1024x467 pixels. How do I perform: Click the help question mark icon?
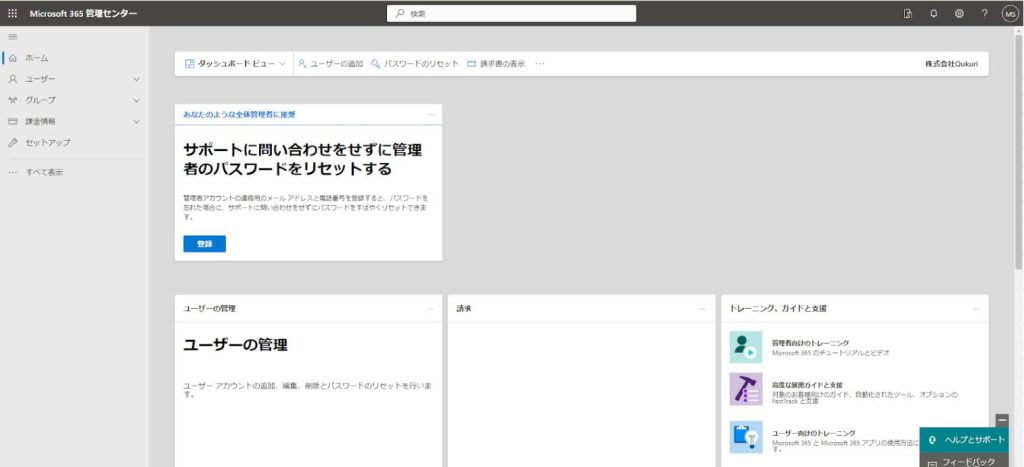[x=984, y=13]
